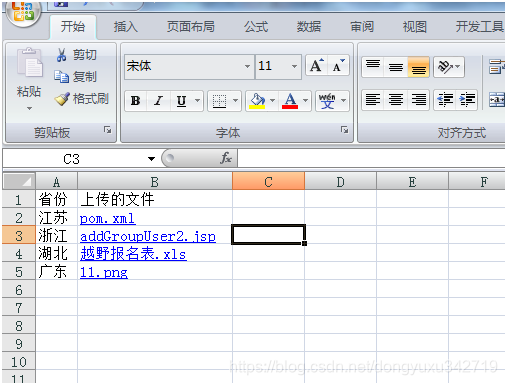507x385 pixels.
Task: Click the C3 Name Box field
Action: [72, 159]
